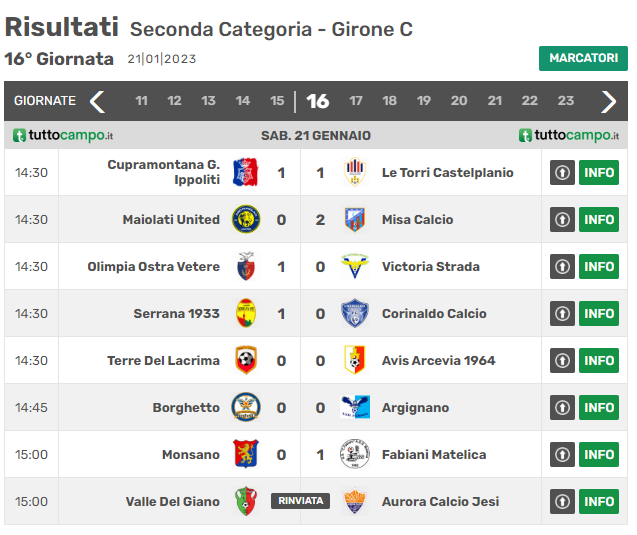The image size is (637, 535).
Task: Click the Cupramontana G. Ippoliti team crest
Action: (x=245, y=172)
